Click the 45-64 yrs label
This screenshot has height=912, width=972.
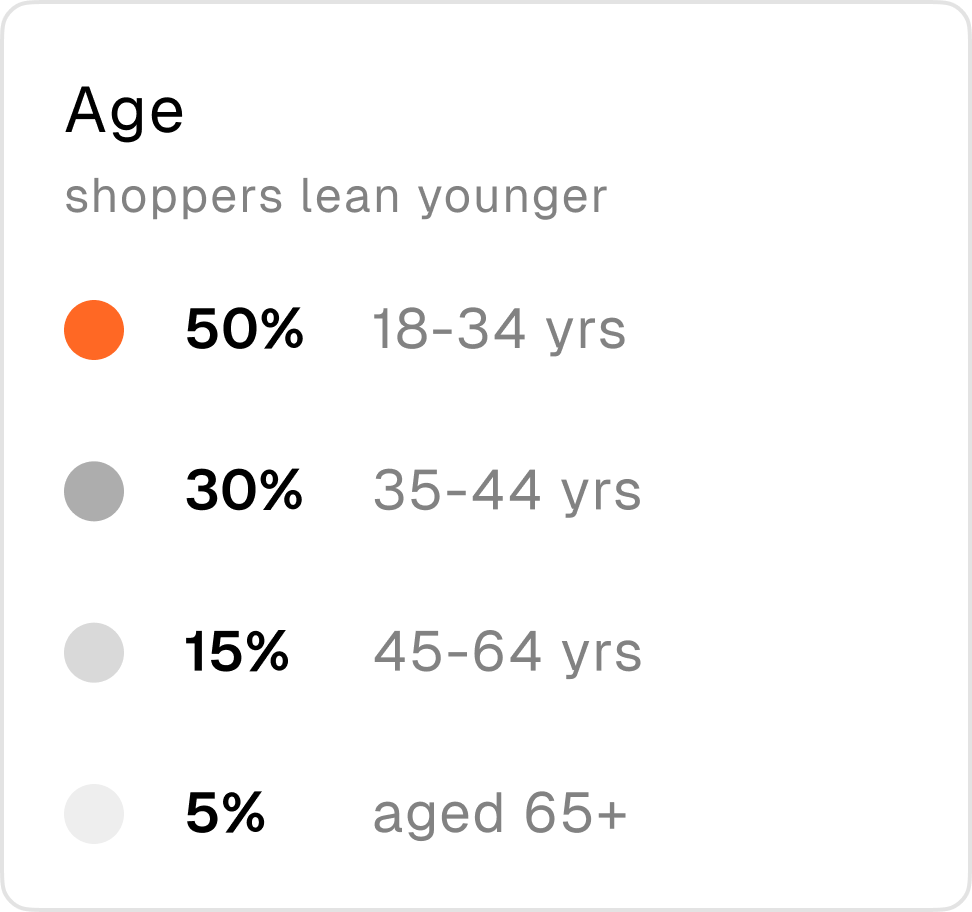pyautogui.click(x=507, y=652)
